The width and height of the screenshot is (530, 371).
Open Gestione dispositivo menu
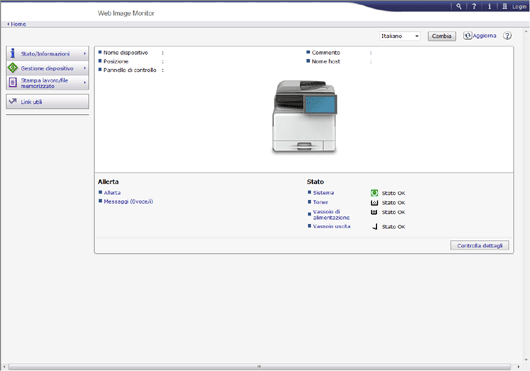[x=47, y=68]
